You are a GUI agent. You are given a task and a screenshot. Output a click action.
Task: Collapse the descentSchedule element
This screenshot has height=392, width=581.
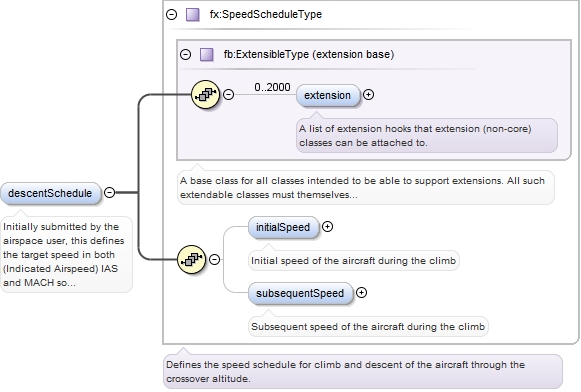point(110,192)
